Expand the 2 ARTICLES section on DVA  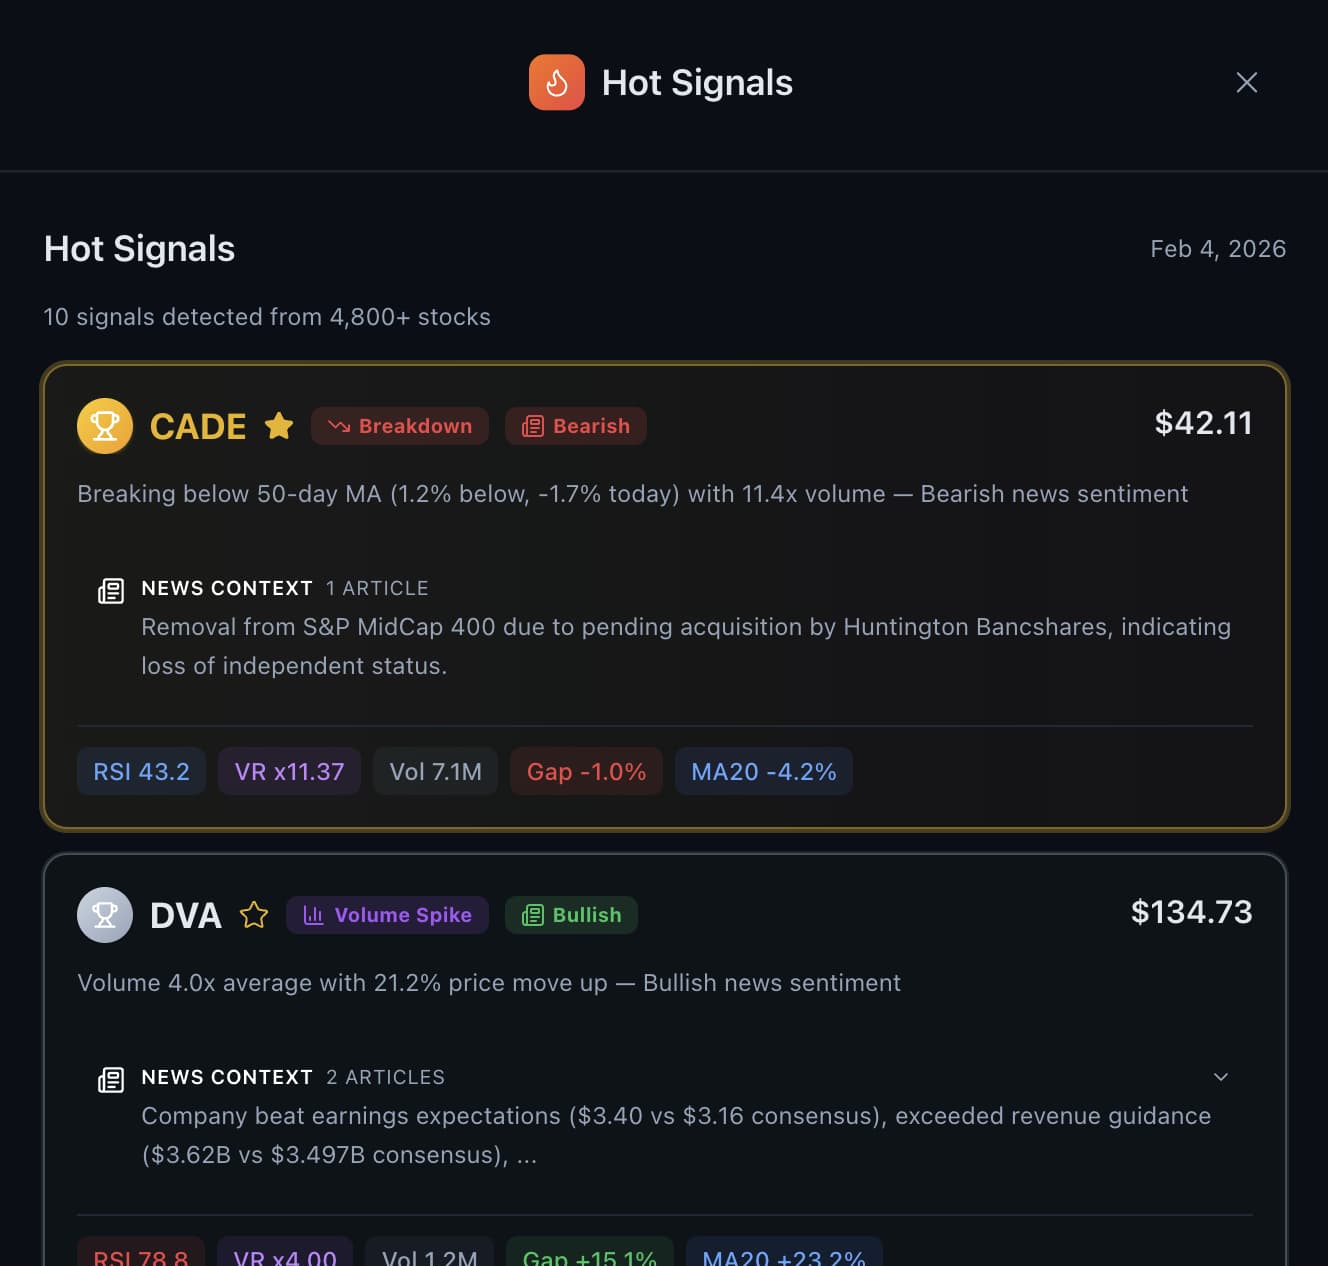[x=385, y=1077]
